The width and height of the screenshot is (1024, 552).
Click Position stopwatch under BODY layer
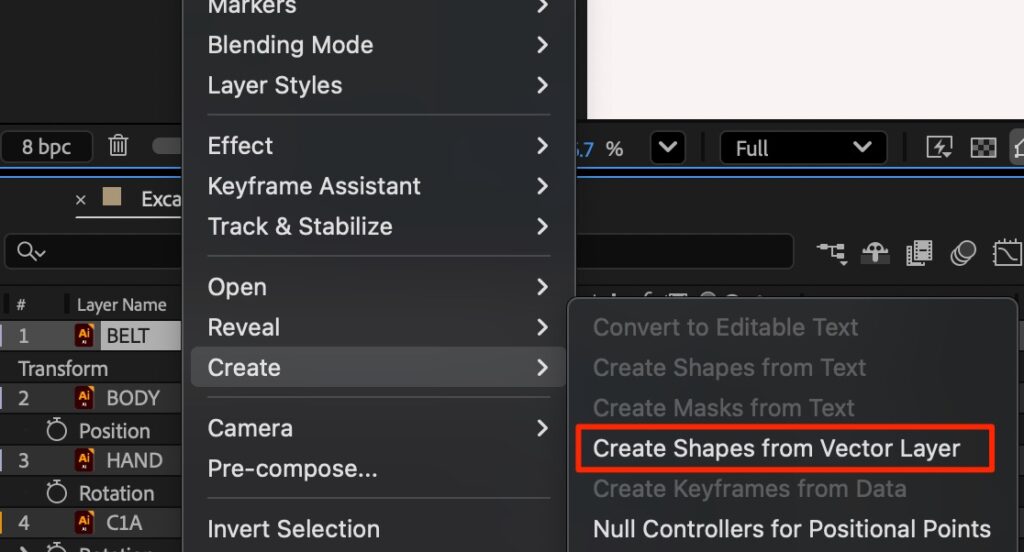click(x=57, y=431)
